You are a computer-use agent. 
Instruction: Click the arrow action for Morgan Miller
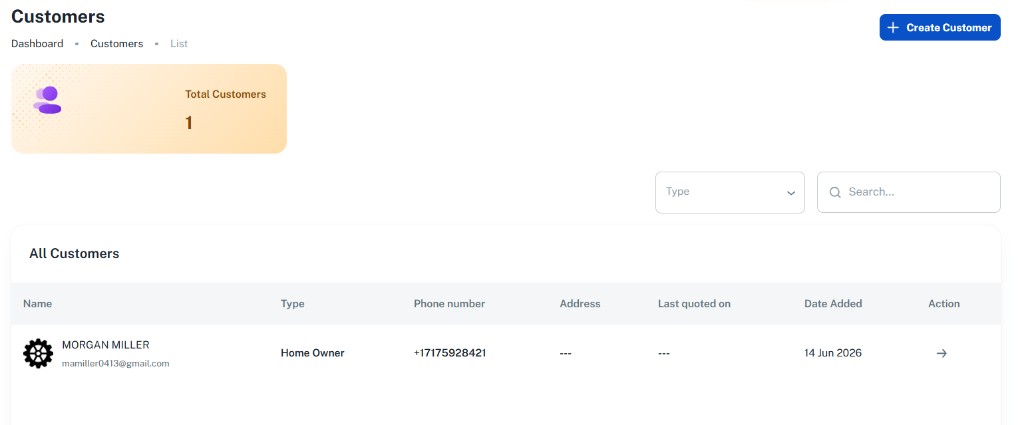(x=941, y=353)
